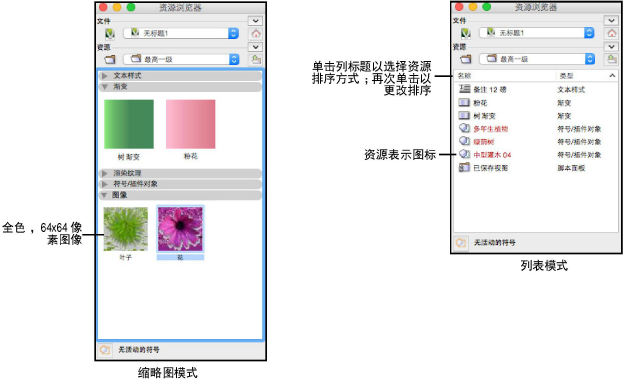Screen dimensions: 623x379
Task: Click Vectorworks file icon in thumbnail mode window
Action: (x=110, y=34)
